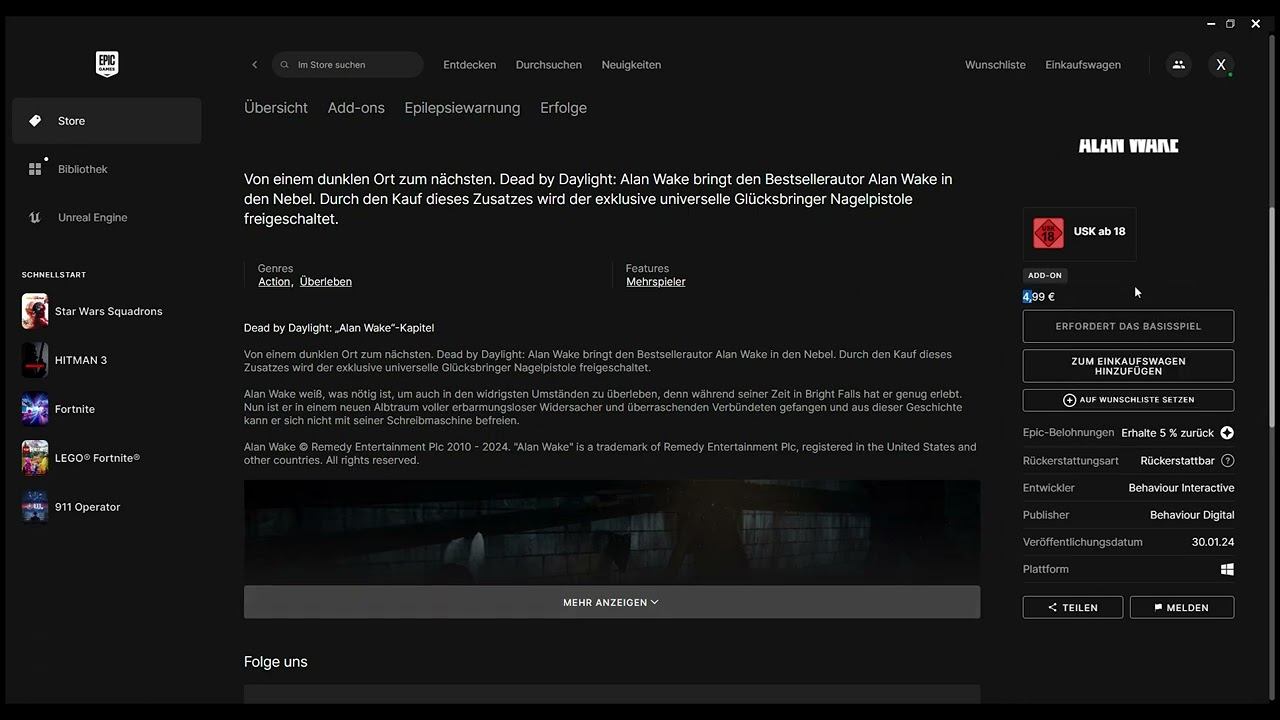Launch HITMAN 3 from Schnellstart
This screenshot has height=720, width=1280.
(x=107, y=360)
